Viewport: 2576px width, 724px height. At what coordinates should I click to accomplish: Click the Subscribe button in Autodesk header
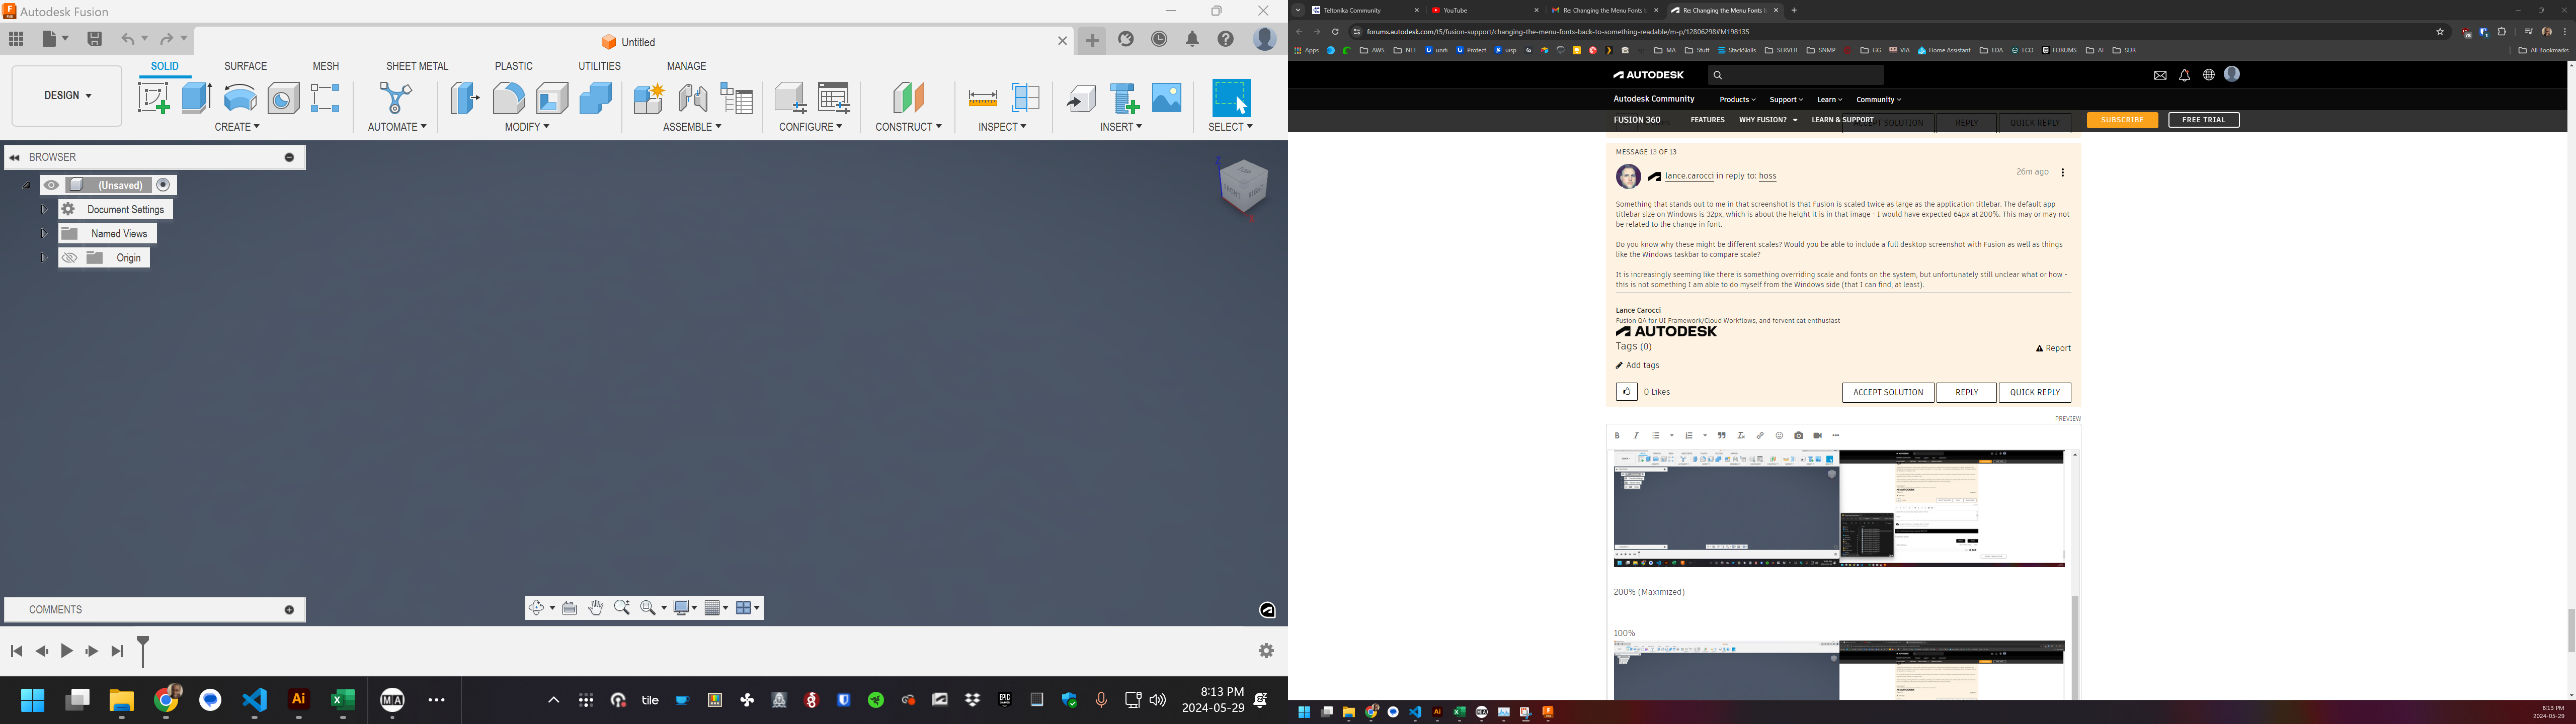point(2122,120)
